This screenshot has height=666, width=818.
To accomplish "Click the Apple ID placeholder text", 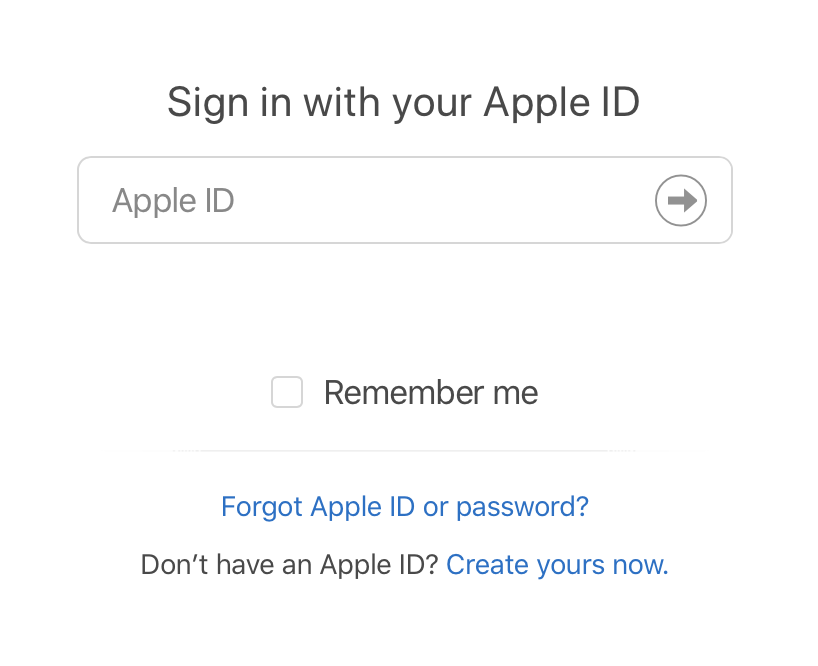I will 173,201.
